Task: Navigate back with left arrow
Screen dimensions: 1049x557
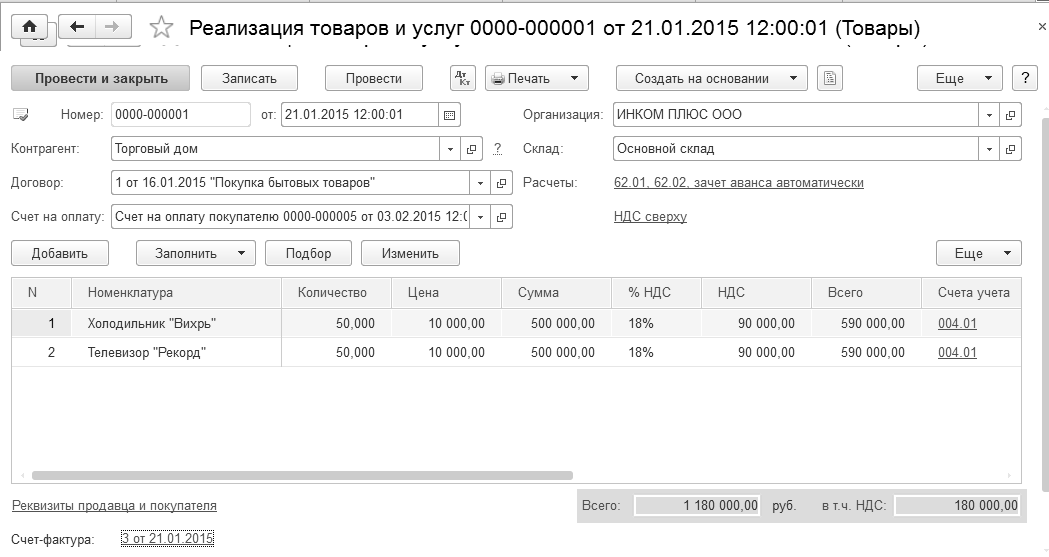Action: click(77, 27)
